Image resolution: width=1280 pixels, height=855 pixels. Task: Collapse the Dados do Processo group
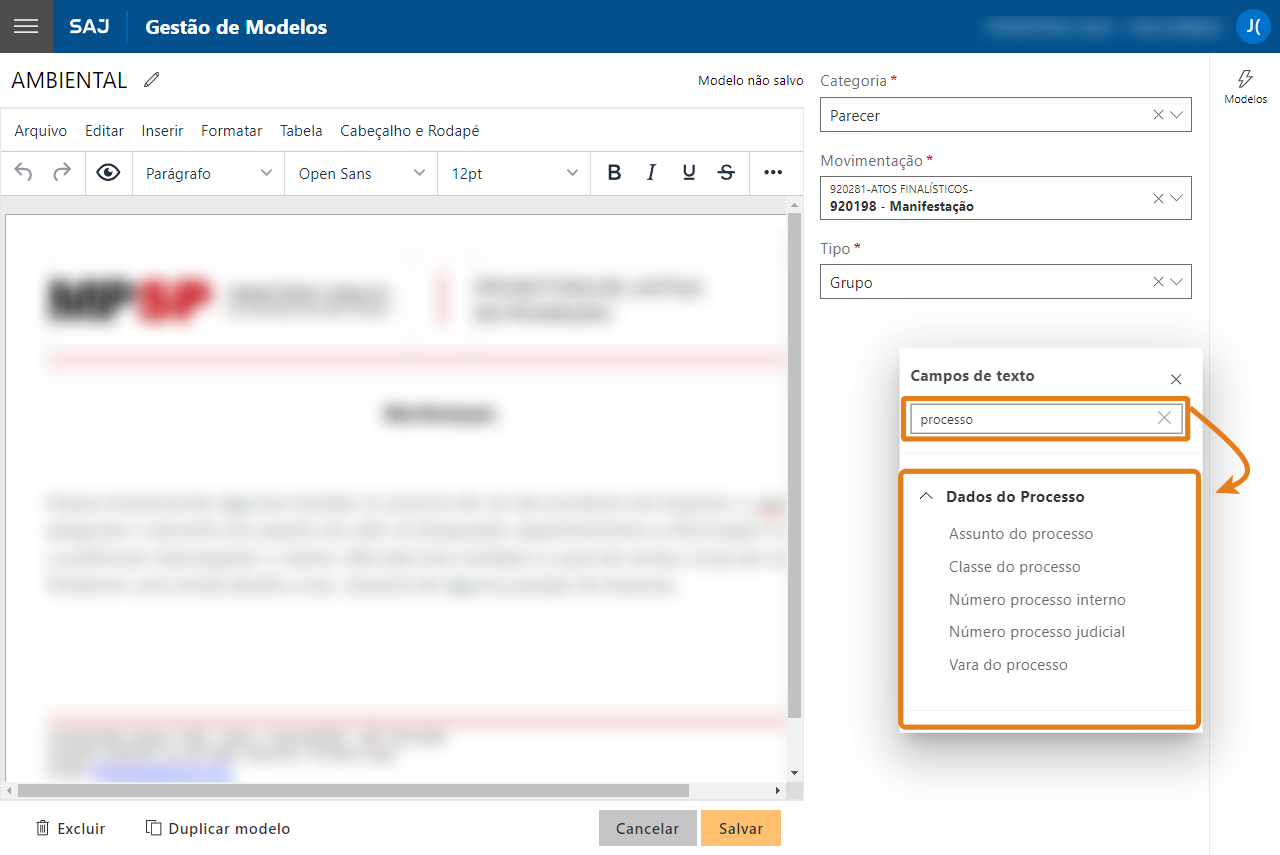(x=926, y=496)
